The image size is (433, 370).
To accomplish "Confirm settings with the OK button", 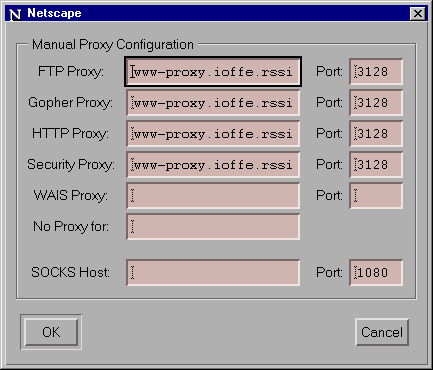I will click(x=51, y=332).
